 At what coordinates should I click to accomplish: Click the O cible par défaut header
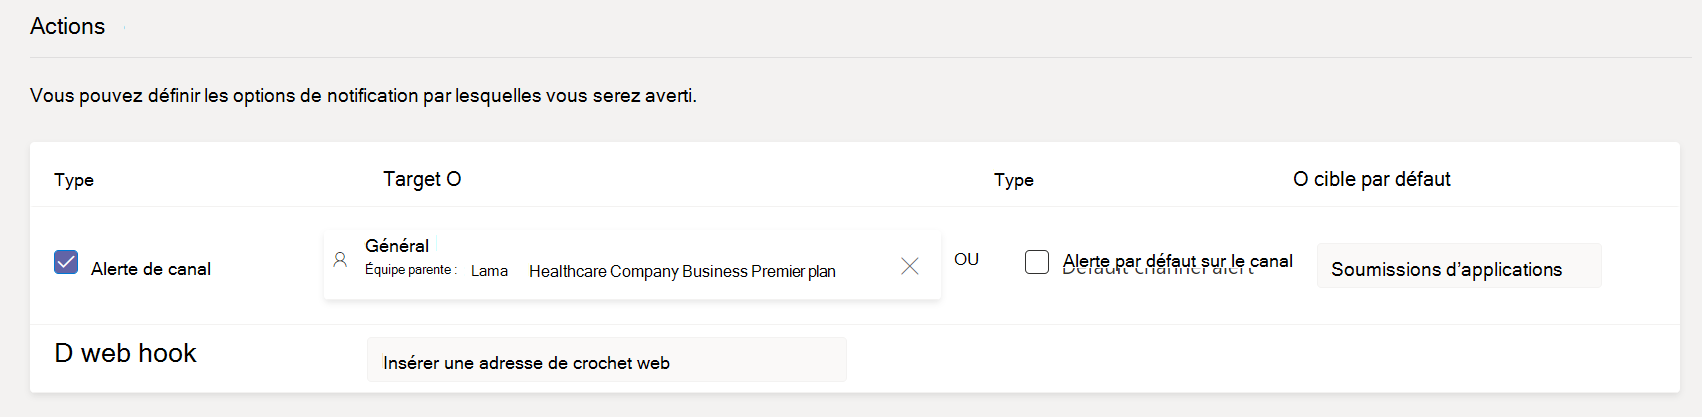click(x=1371, y=179)
